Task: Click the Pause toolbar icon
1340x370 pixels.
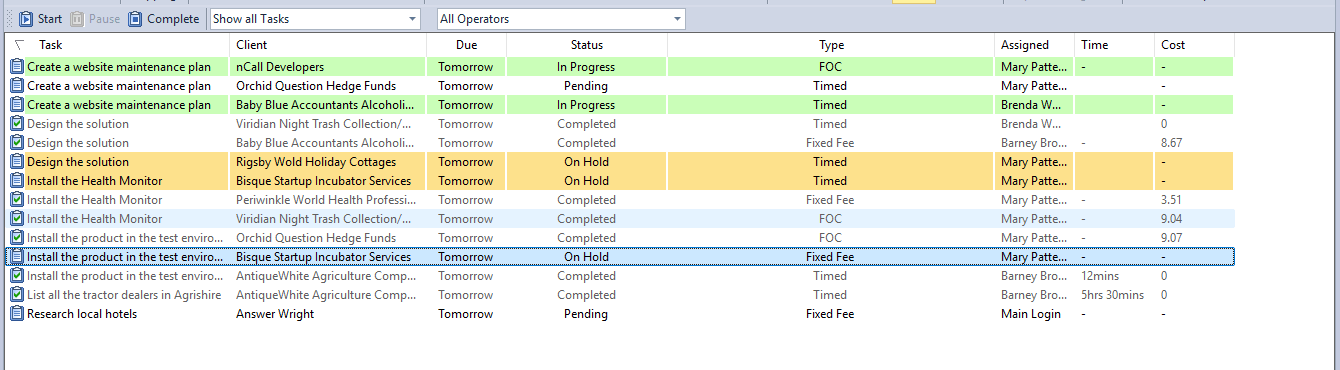Action: pos(77,18)
